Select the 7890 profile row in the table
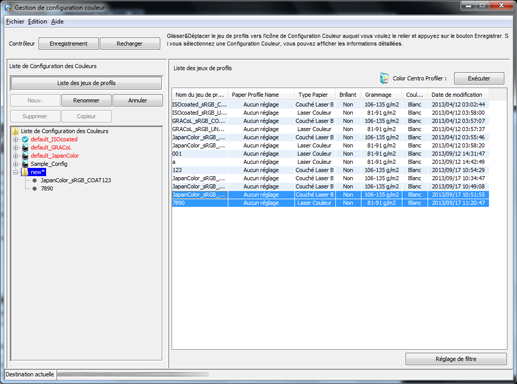Image resolution: width=517 pixels, height=384 pixels. [x=330, y=203]
